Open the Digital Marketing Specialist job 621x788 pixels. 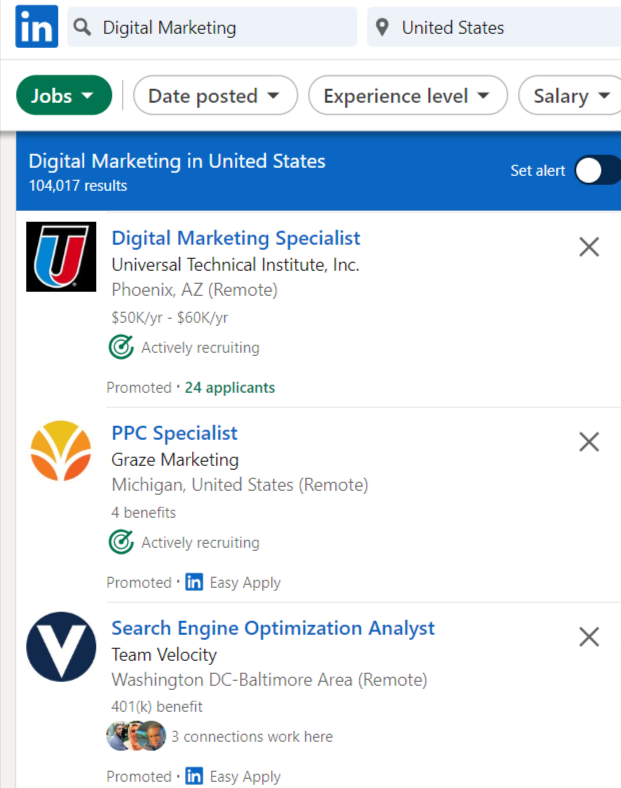[x=236, y=238]
